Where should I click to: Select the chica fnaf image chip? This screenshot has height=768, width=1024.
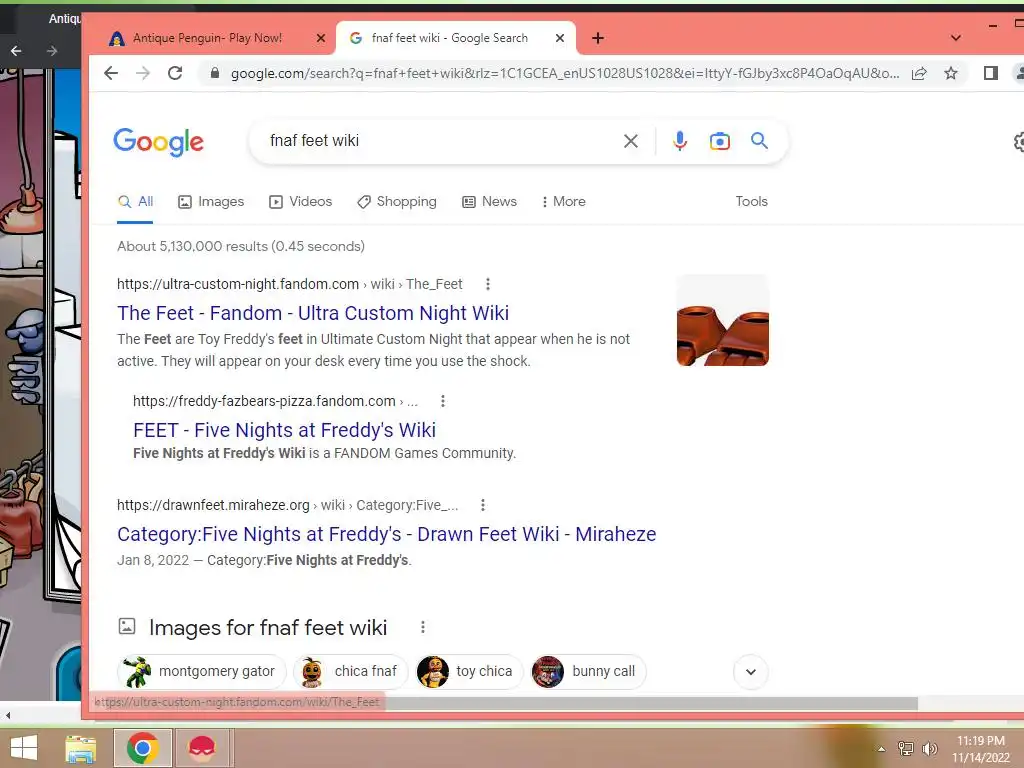pyautogui.click(x=350, y=672)
